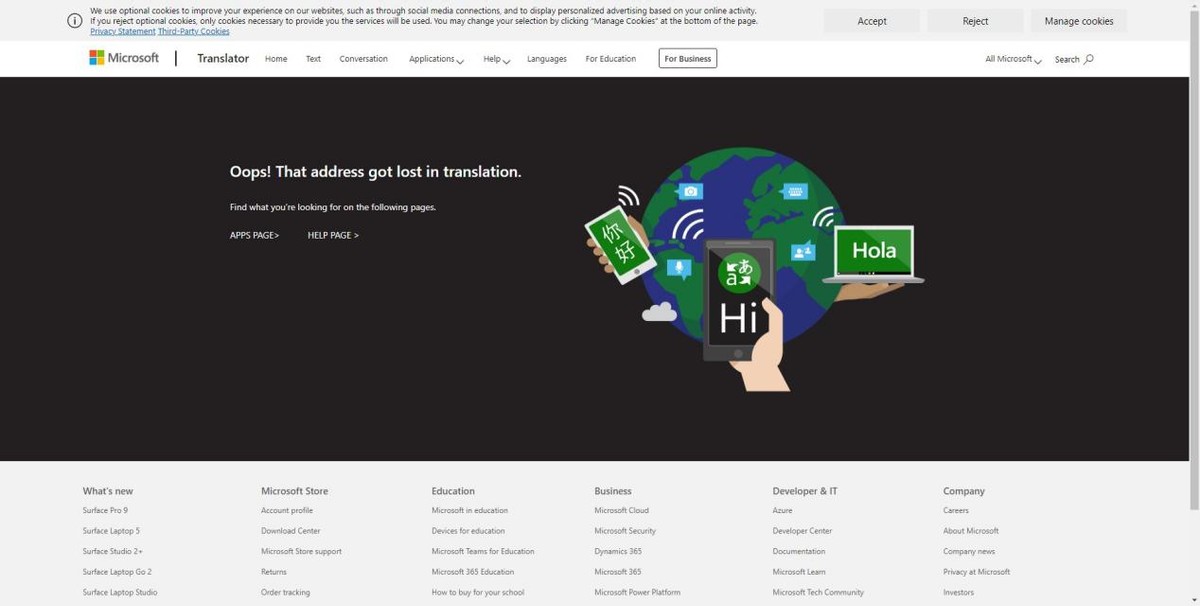This screenshot has height=606, width=1200.
Task: Click the microphone icon on the globe
Action: [679, 268]
